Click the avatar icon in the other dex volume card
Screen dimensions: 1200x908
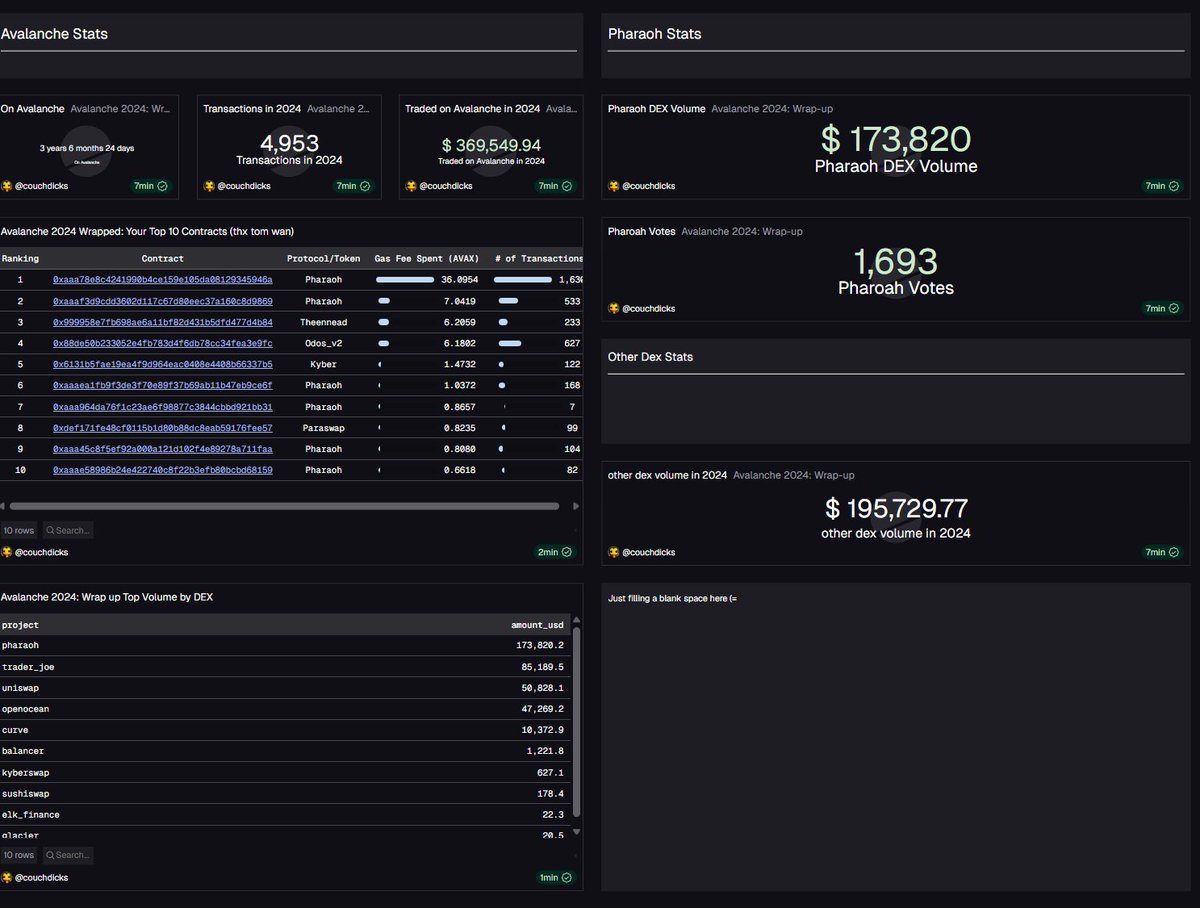click(x=614, y=552)
